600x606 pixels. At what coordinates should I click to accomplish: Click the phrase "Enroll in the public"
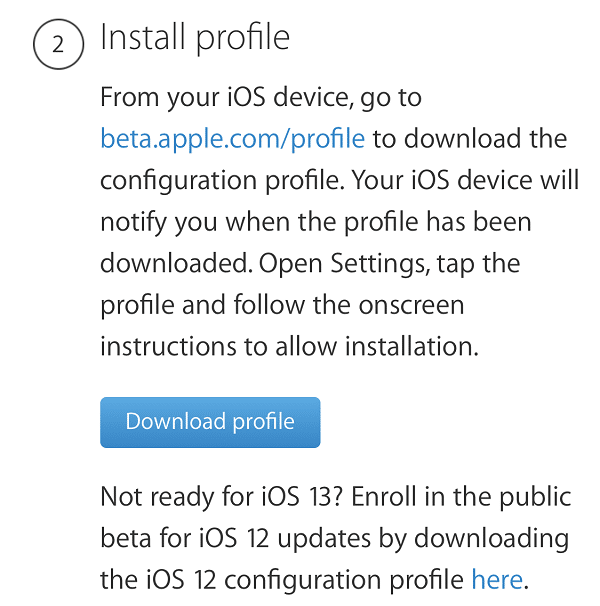(x=461, y=497)
